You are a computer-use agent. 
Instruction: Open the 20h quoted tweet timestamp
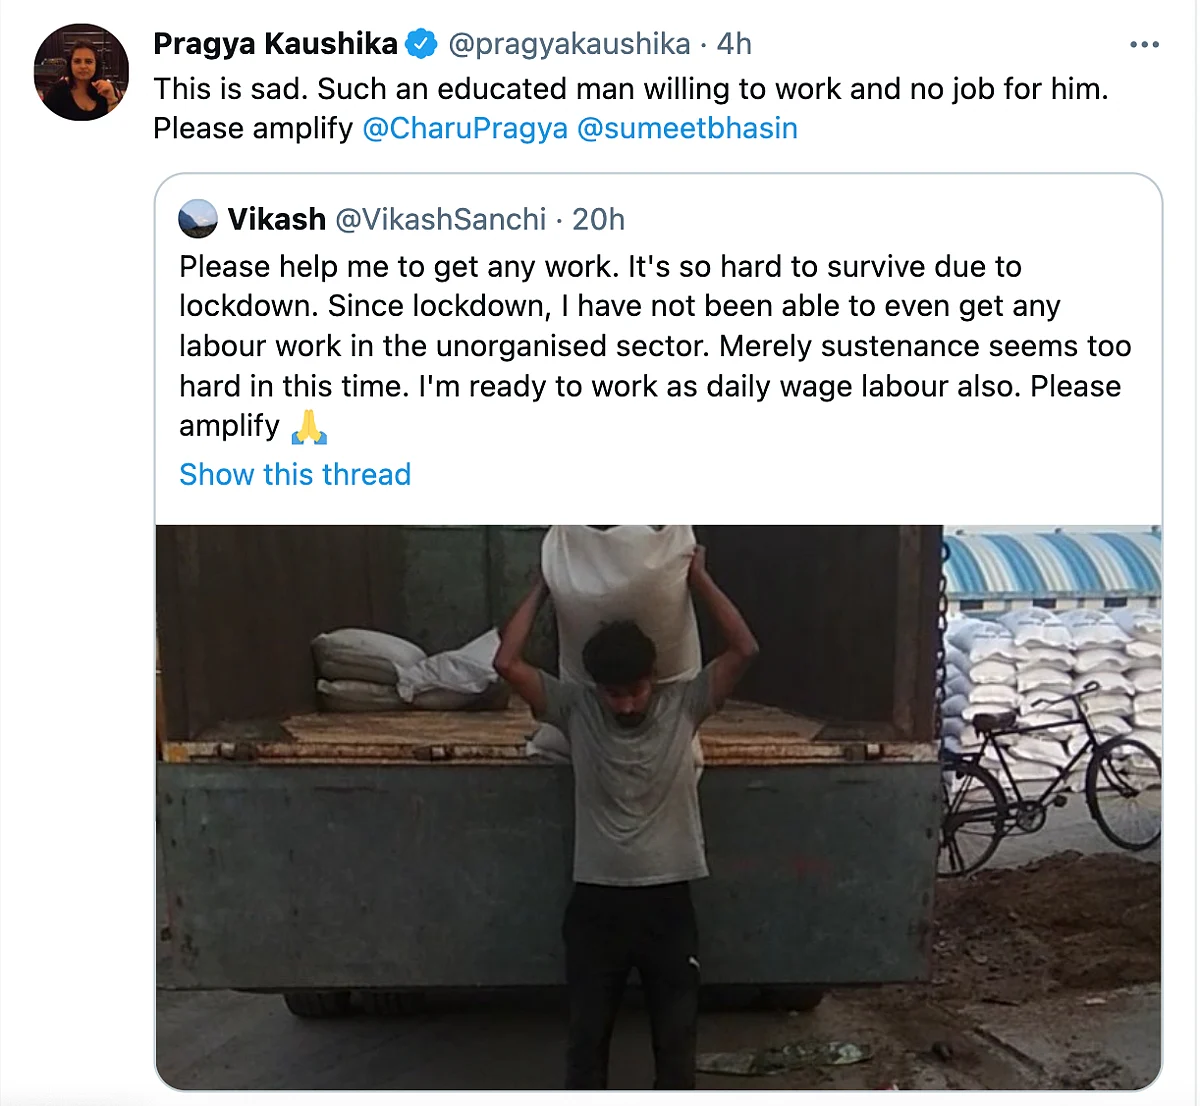598,219
